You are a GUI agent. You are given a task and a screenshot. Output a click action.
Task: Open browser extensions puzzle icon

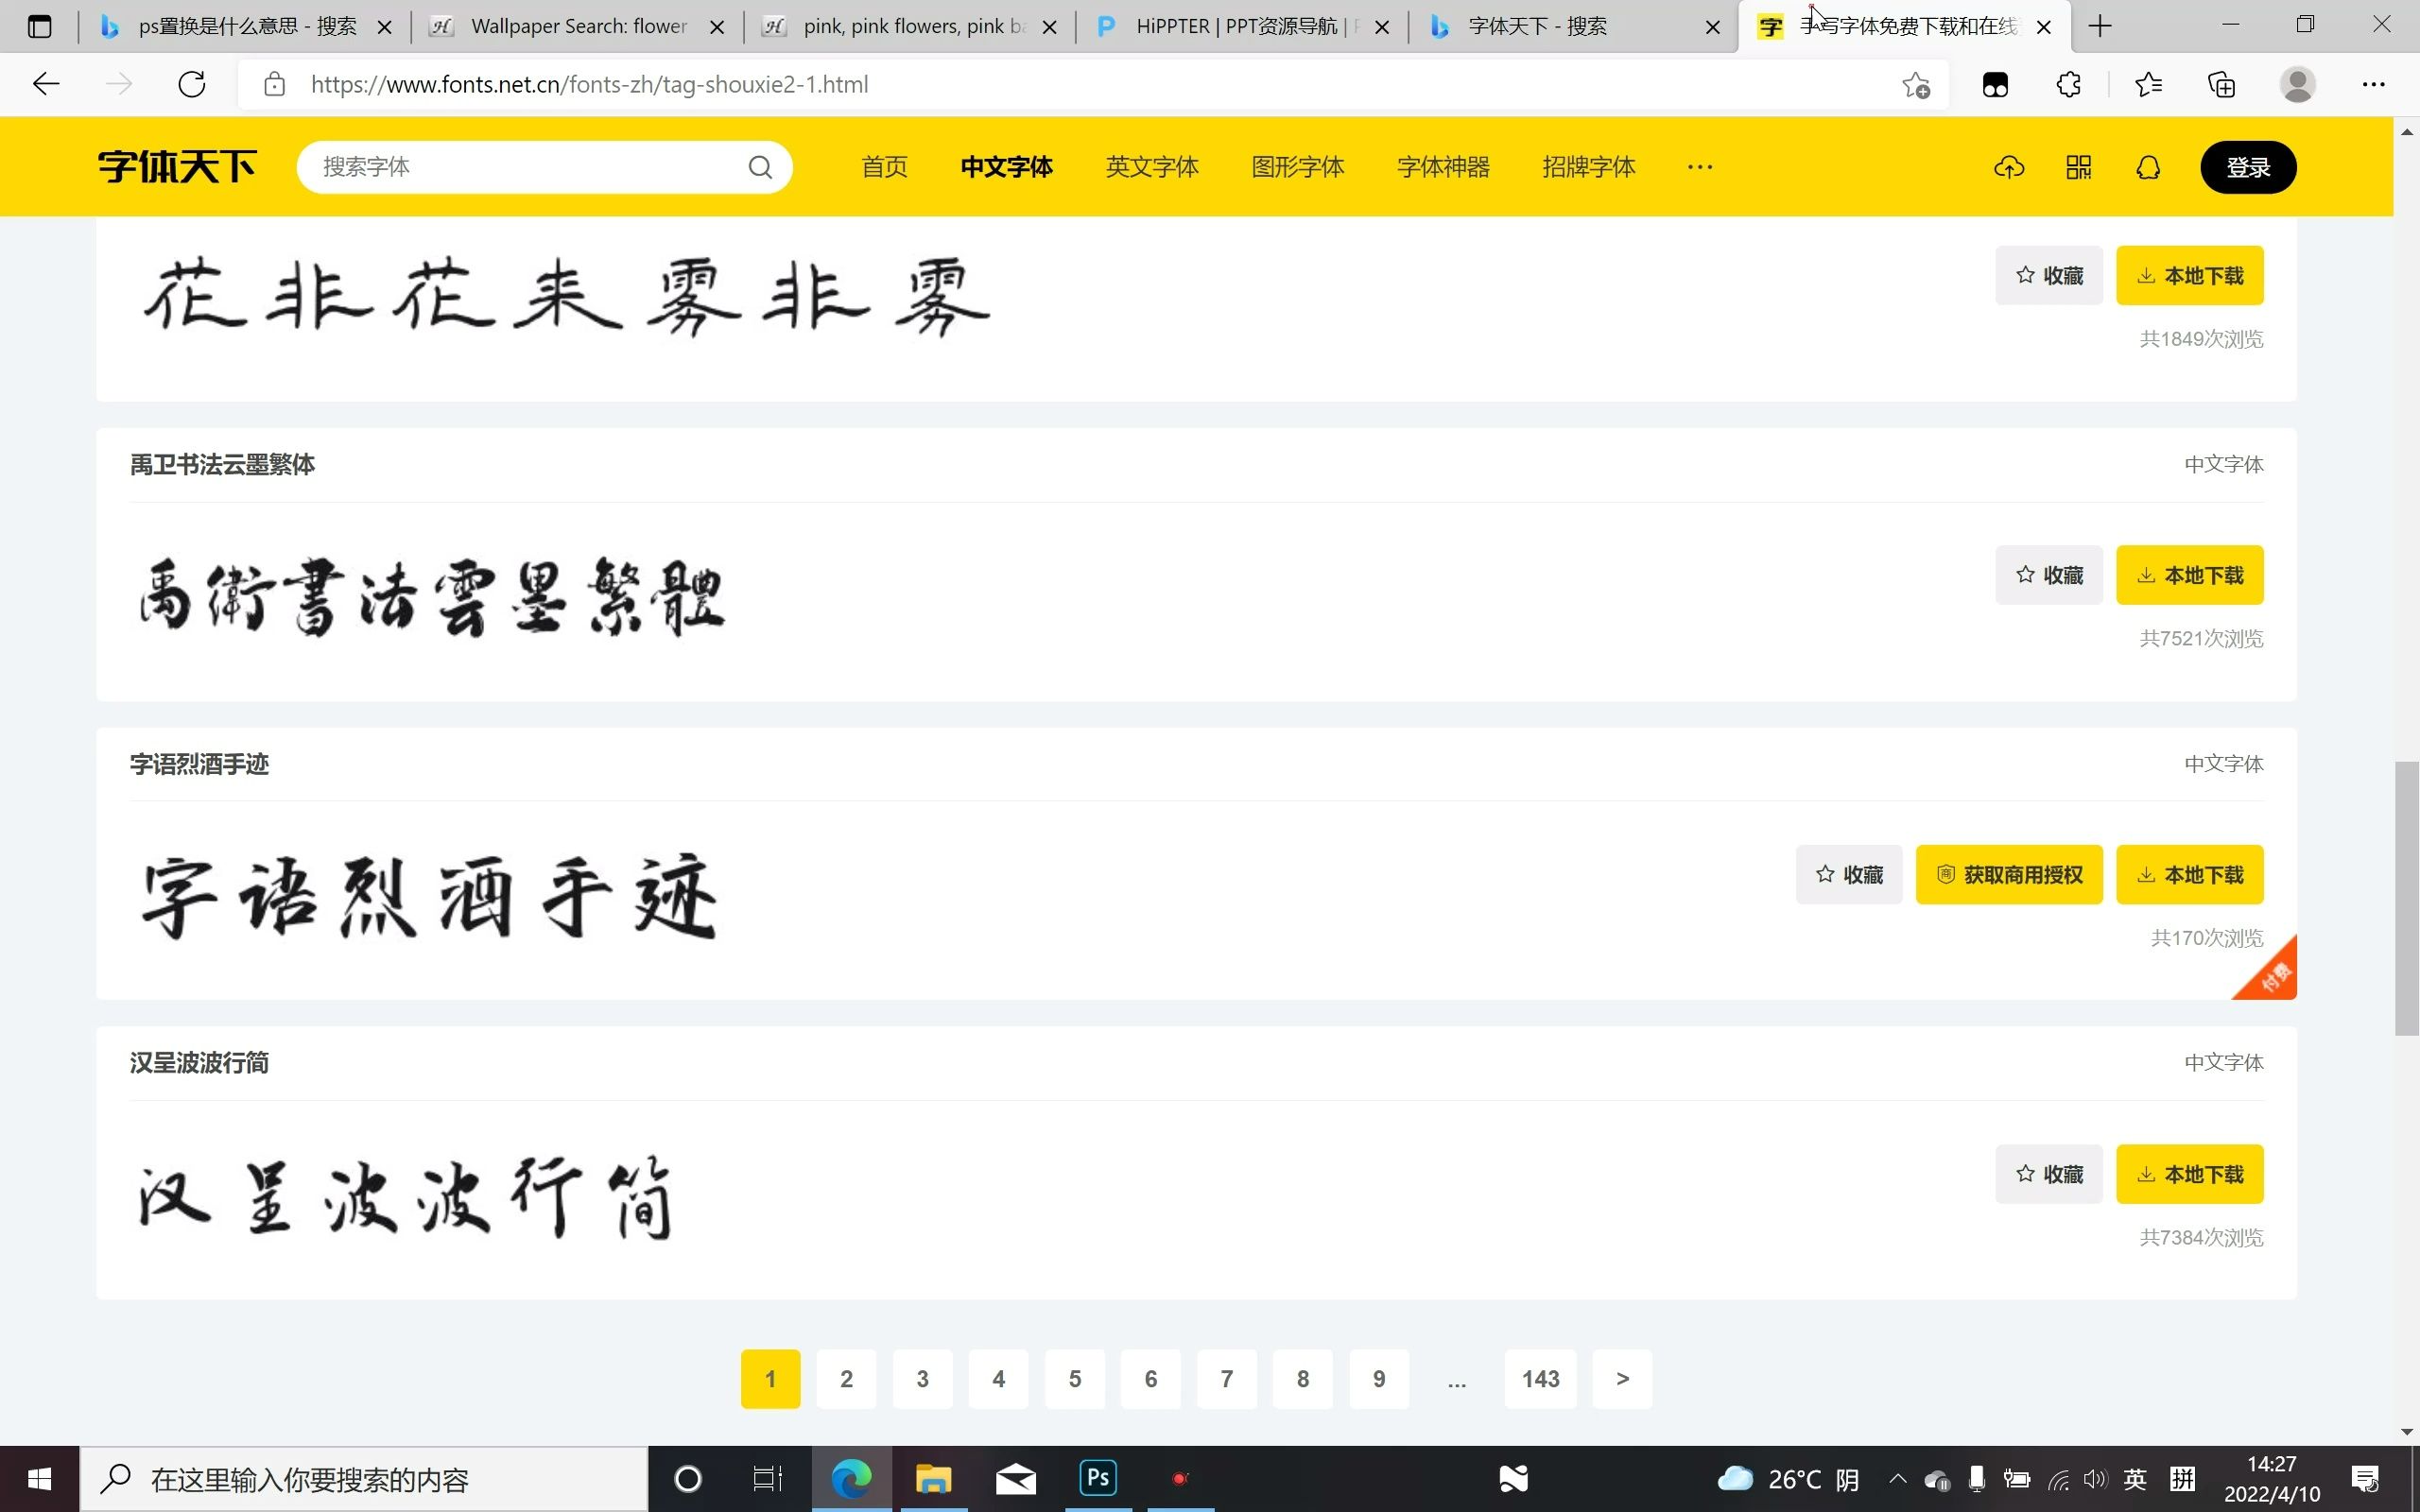(x=2069, y=85)
